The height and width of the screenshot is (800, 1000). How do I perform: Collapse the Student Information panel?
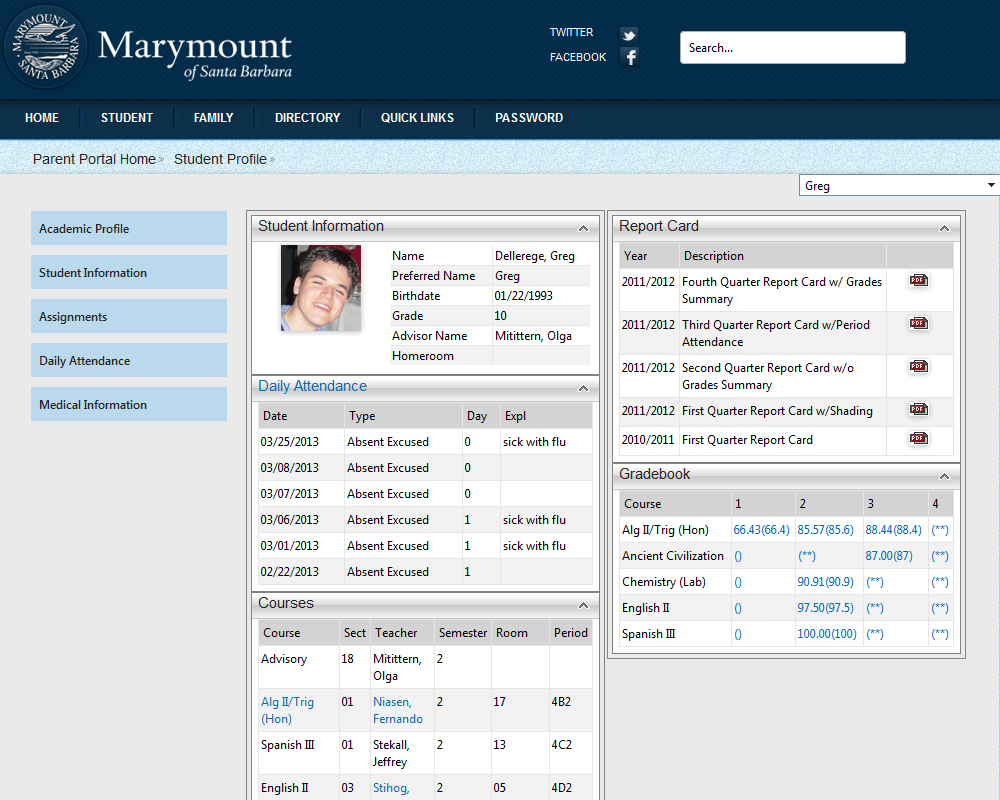(x=583, y=226)
